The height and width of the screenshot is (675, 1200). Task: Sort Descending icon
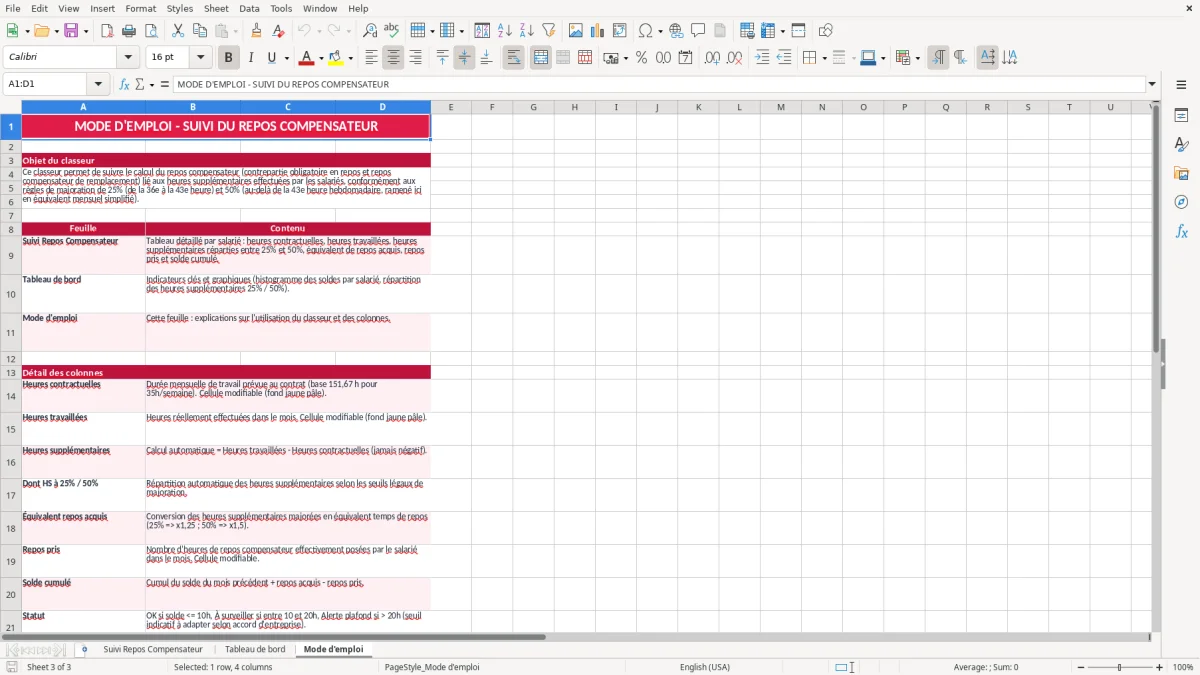click(526, 31)
